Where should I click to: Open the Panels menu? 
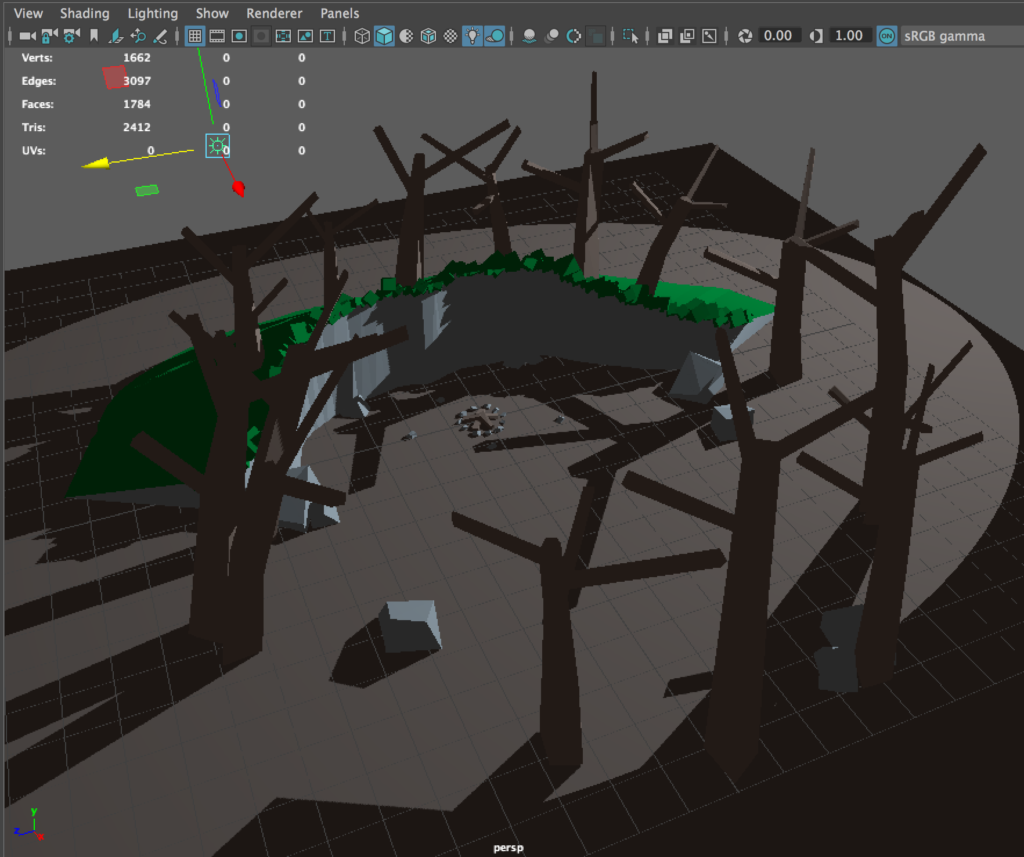(340, 13)
